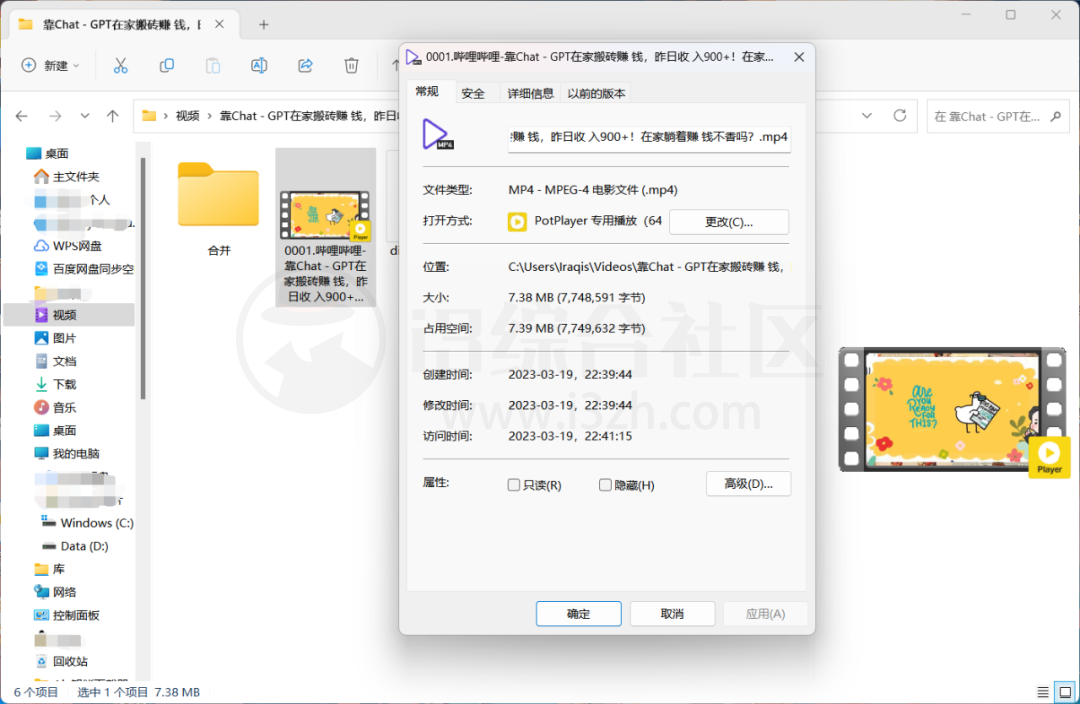Viewport: 1080px width, 704px height.
Task: Open 回收站 in navigation pane
Action: point(61,661)
